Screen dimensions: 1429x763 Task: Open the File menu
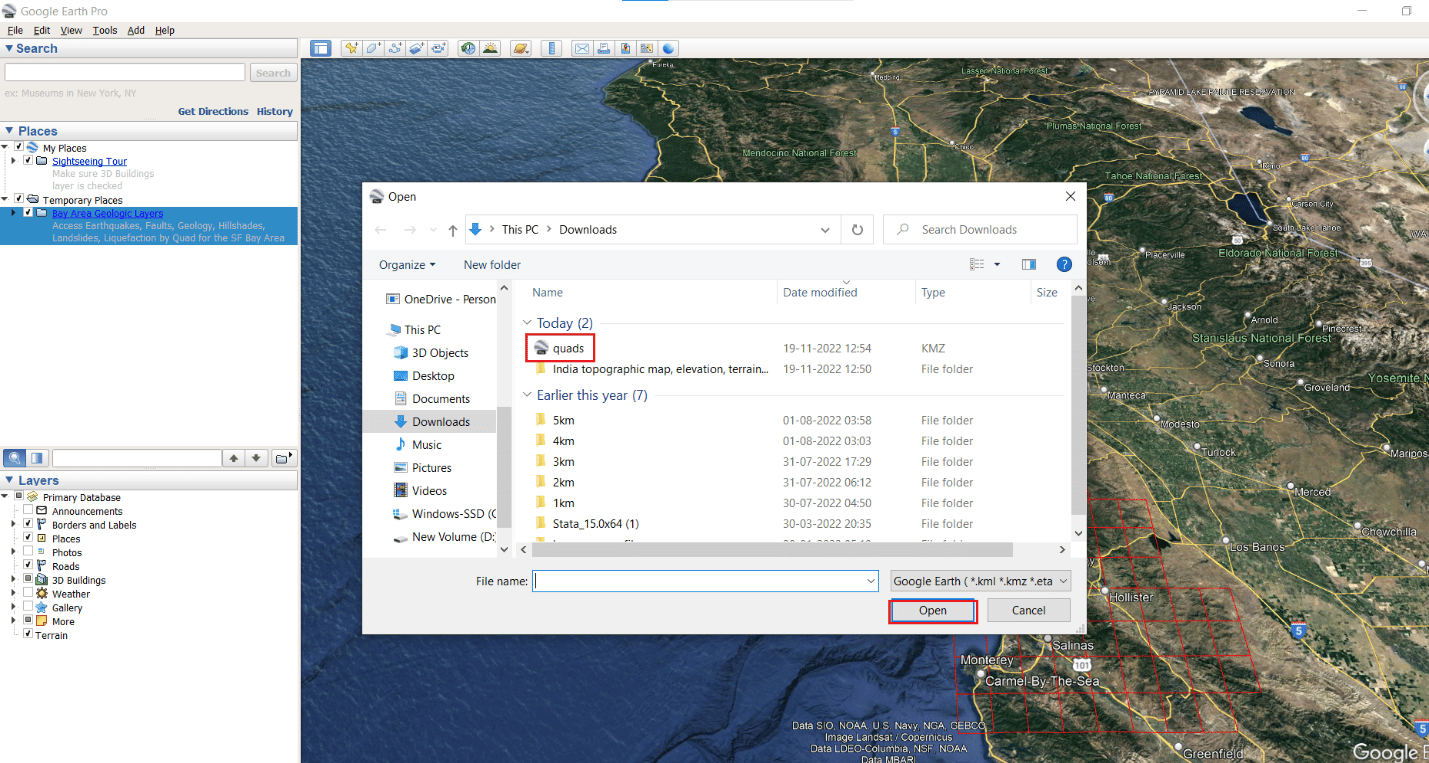(15, 31)
